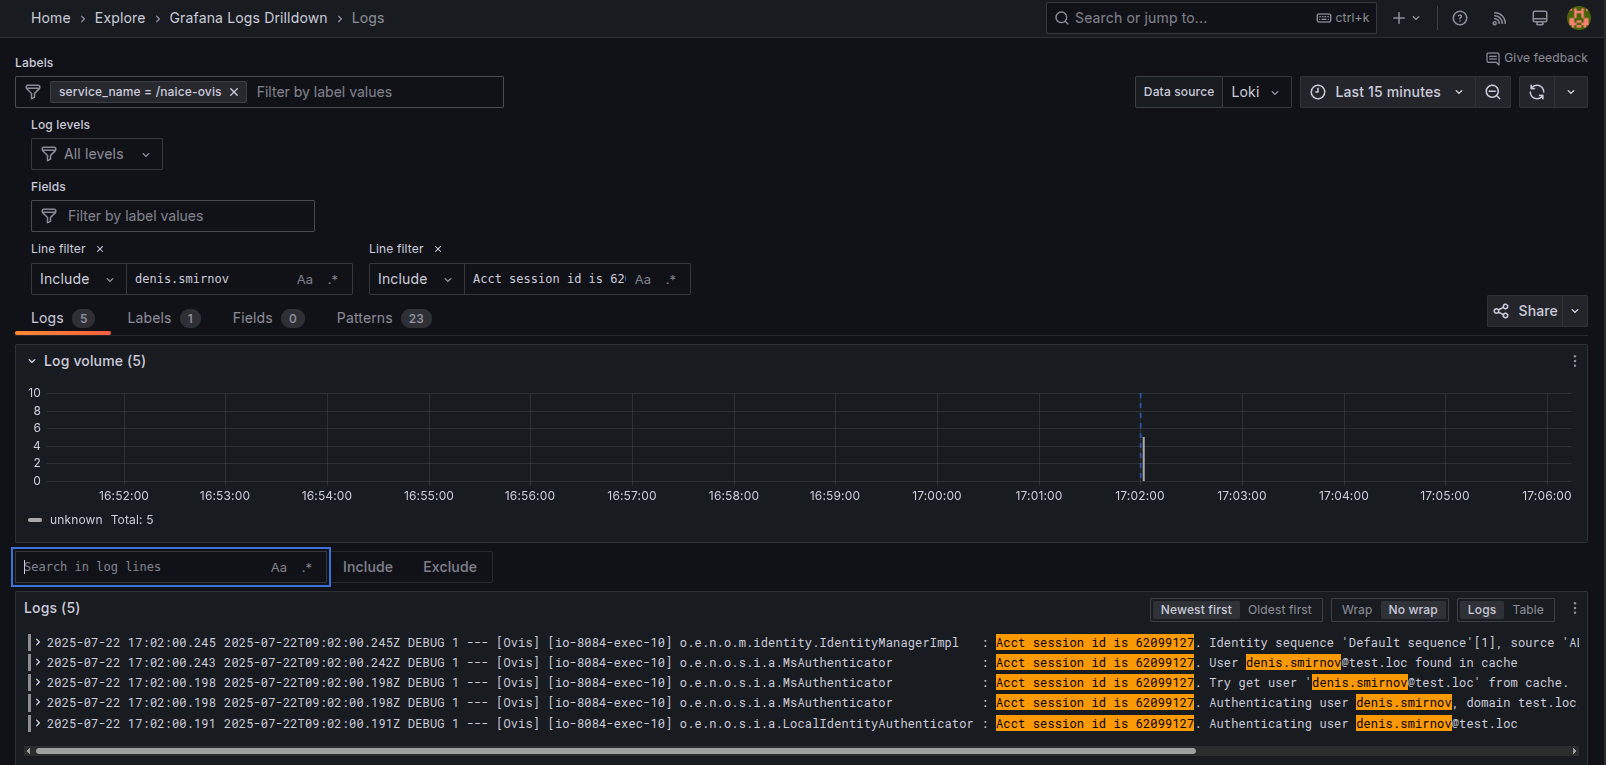Click the zoom out time range icon

tap(1492, 92)
